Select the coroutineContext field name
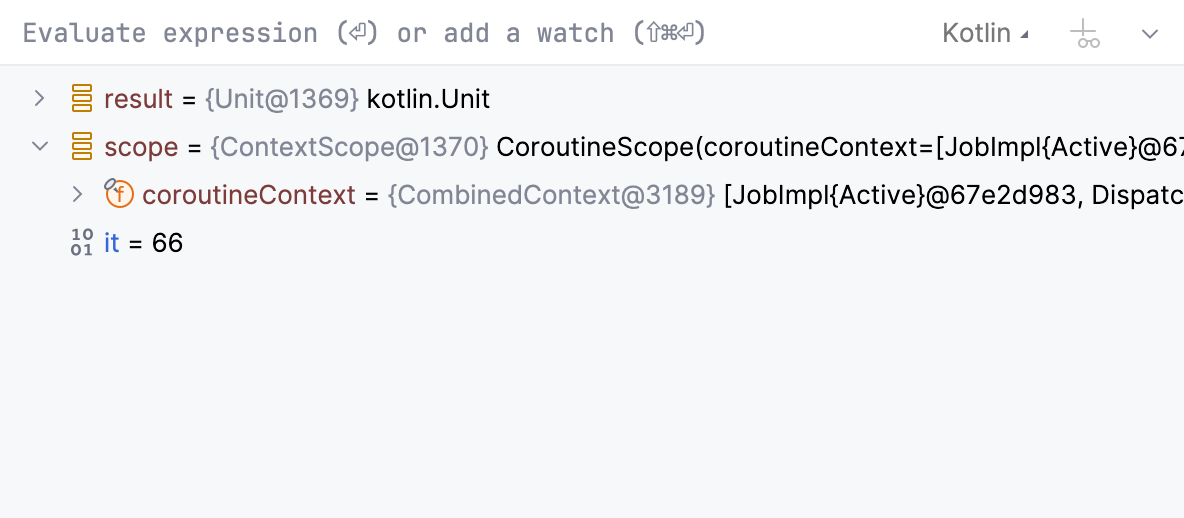The height and width of the screenshot is (518, 1184). coord(249,195)
